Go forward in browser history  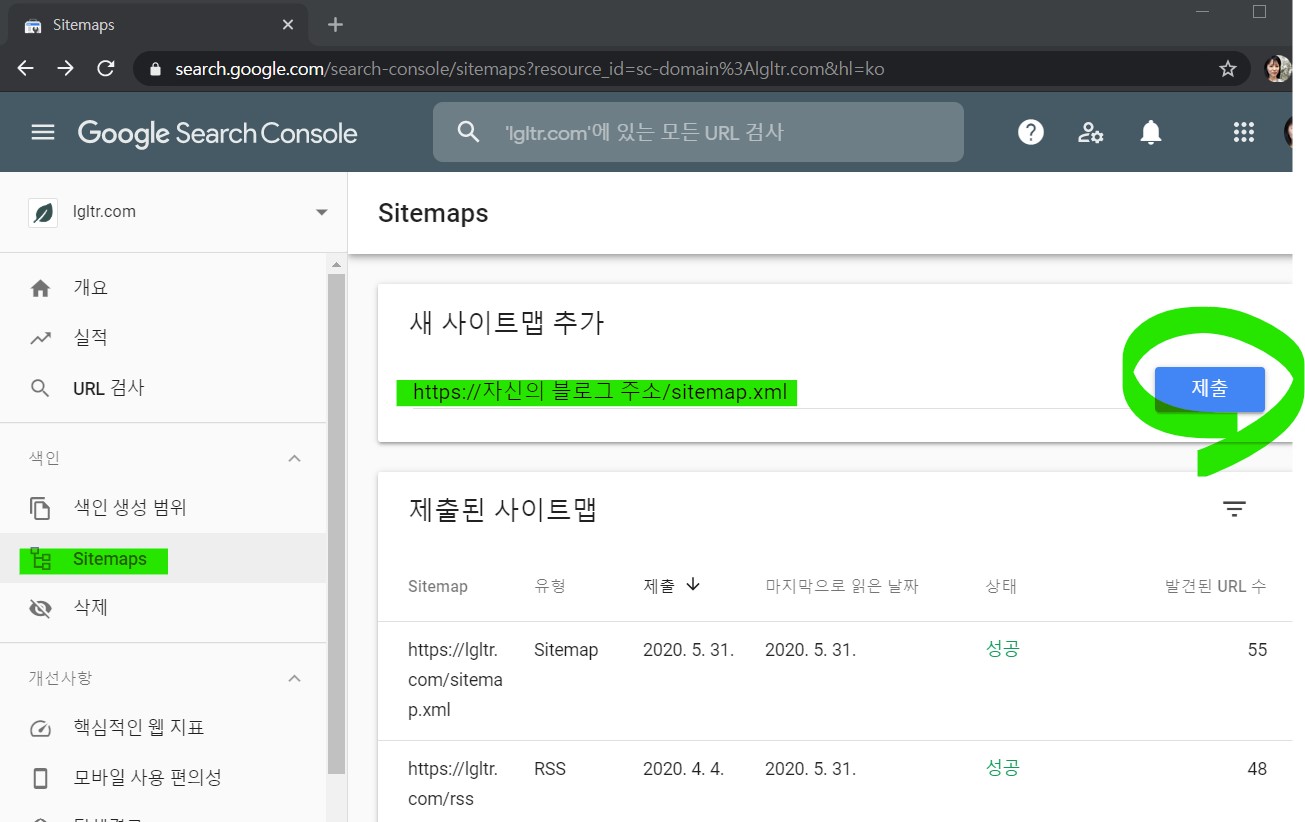pyautogui.click(x=66, y=69)
